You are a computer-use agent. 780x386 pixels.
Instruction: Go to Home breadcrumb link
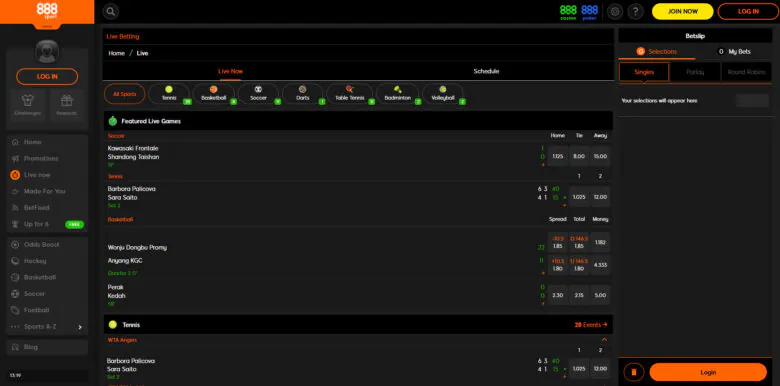coord(116,53)
